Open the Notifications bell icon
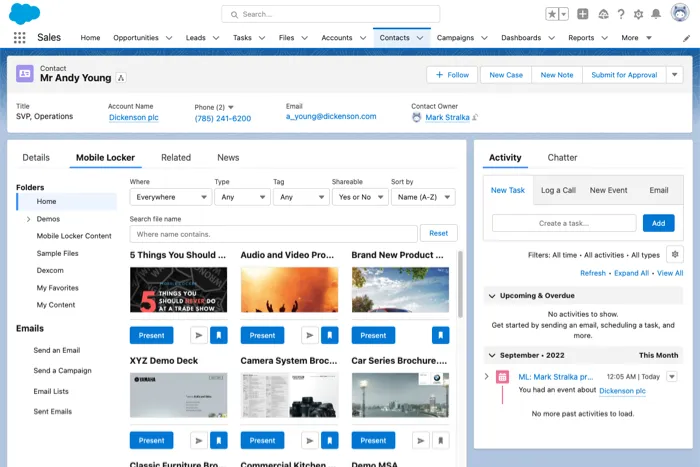Image resolution: width=700 pixels, height=467 pixels. [x=656, y=14]
